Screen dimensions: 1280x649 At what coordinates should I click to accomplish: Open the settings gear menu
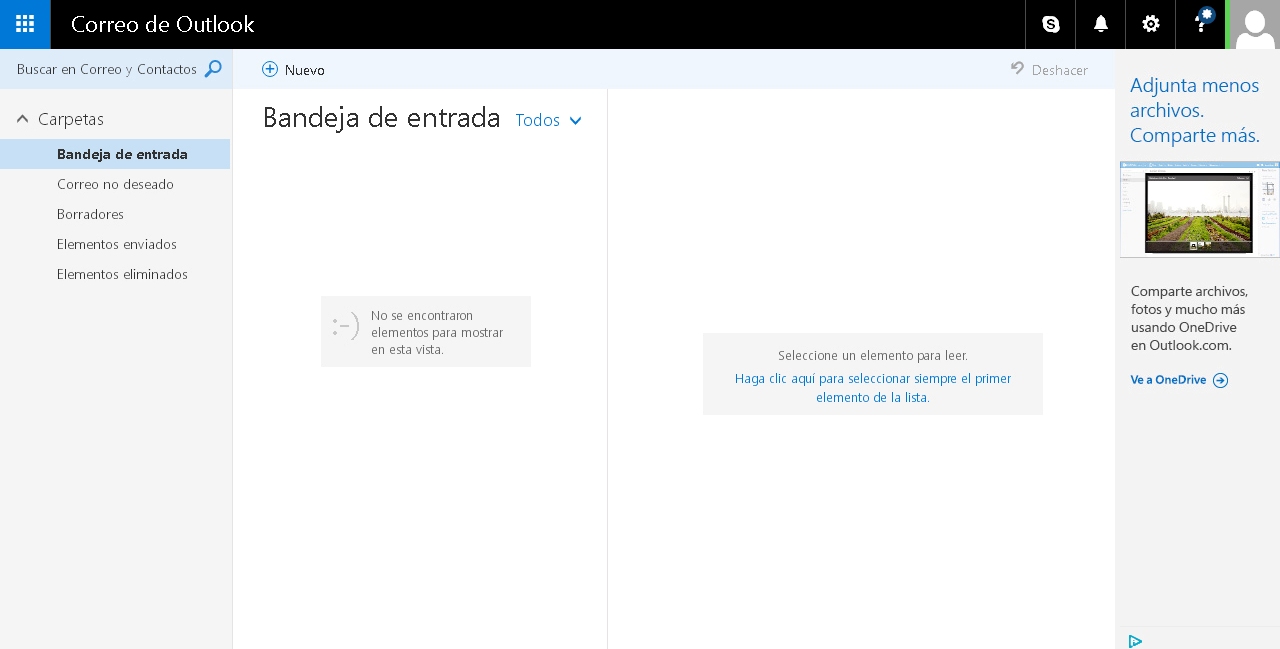coord(1150,24)
